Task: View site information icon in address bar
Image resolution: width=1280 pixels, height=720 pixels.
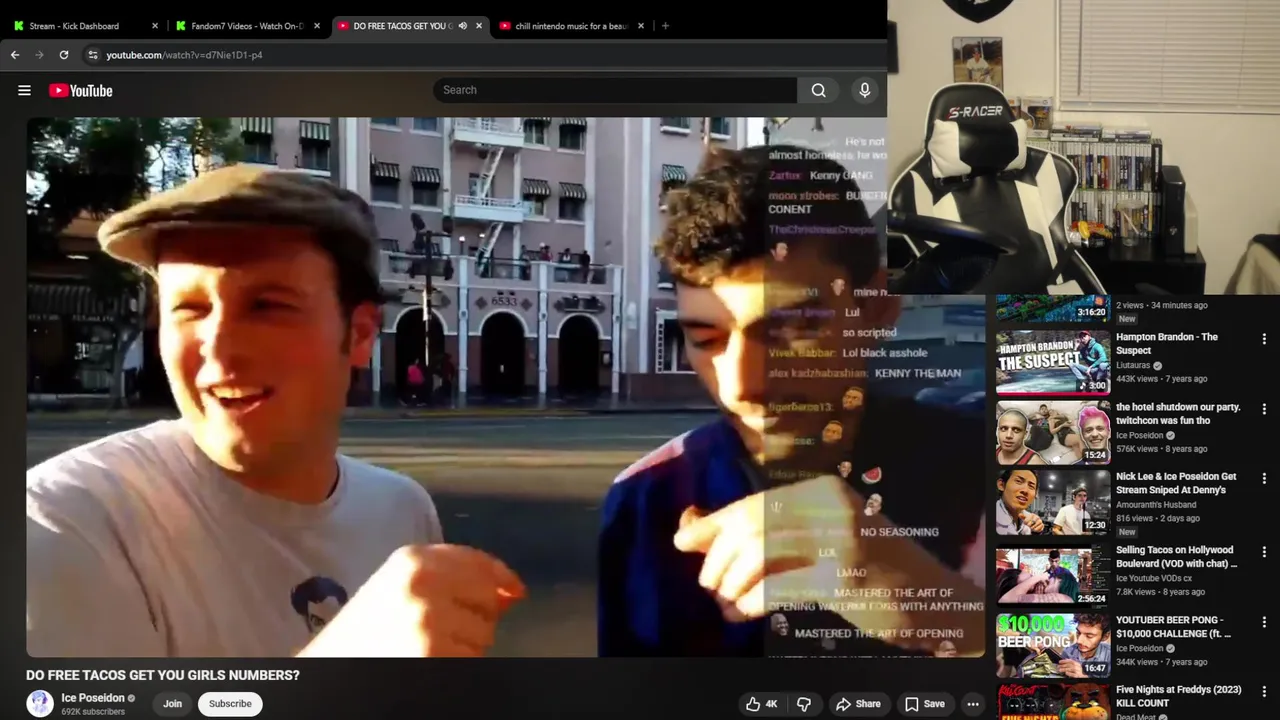Action: (92, 55)
